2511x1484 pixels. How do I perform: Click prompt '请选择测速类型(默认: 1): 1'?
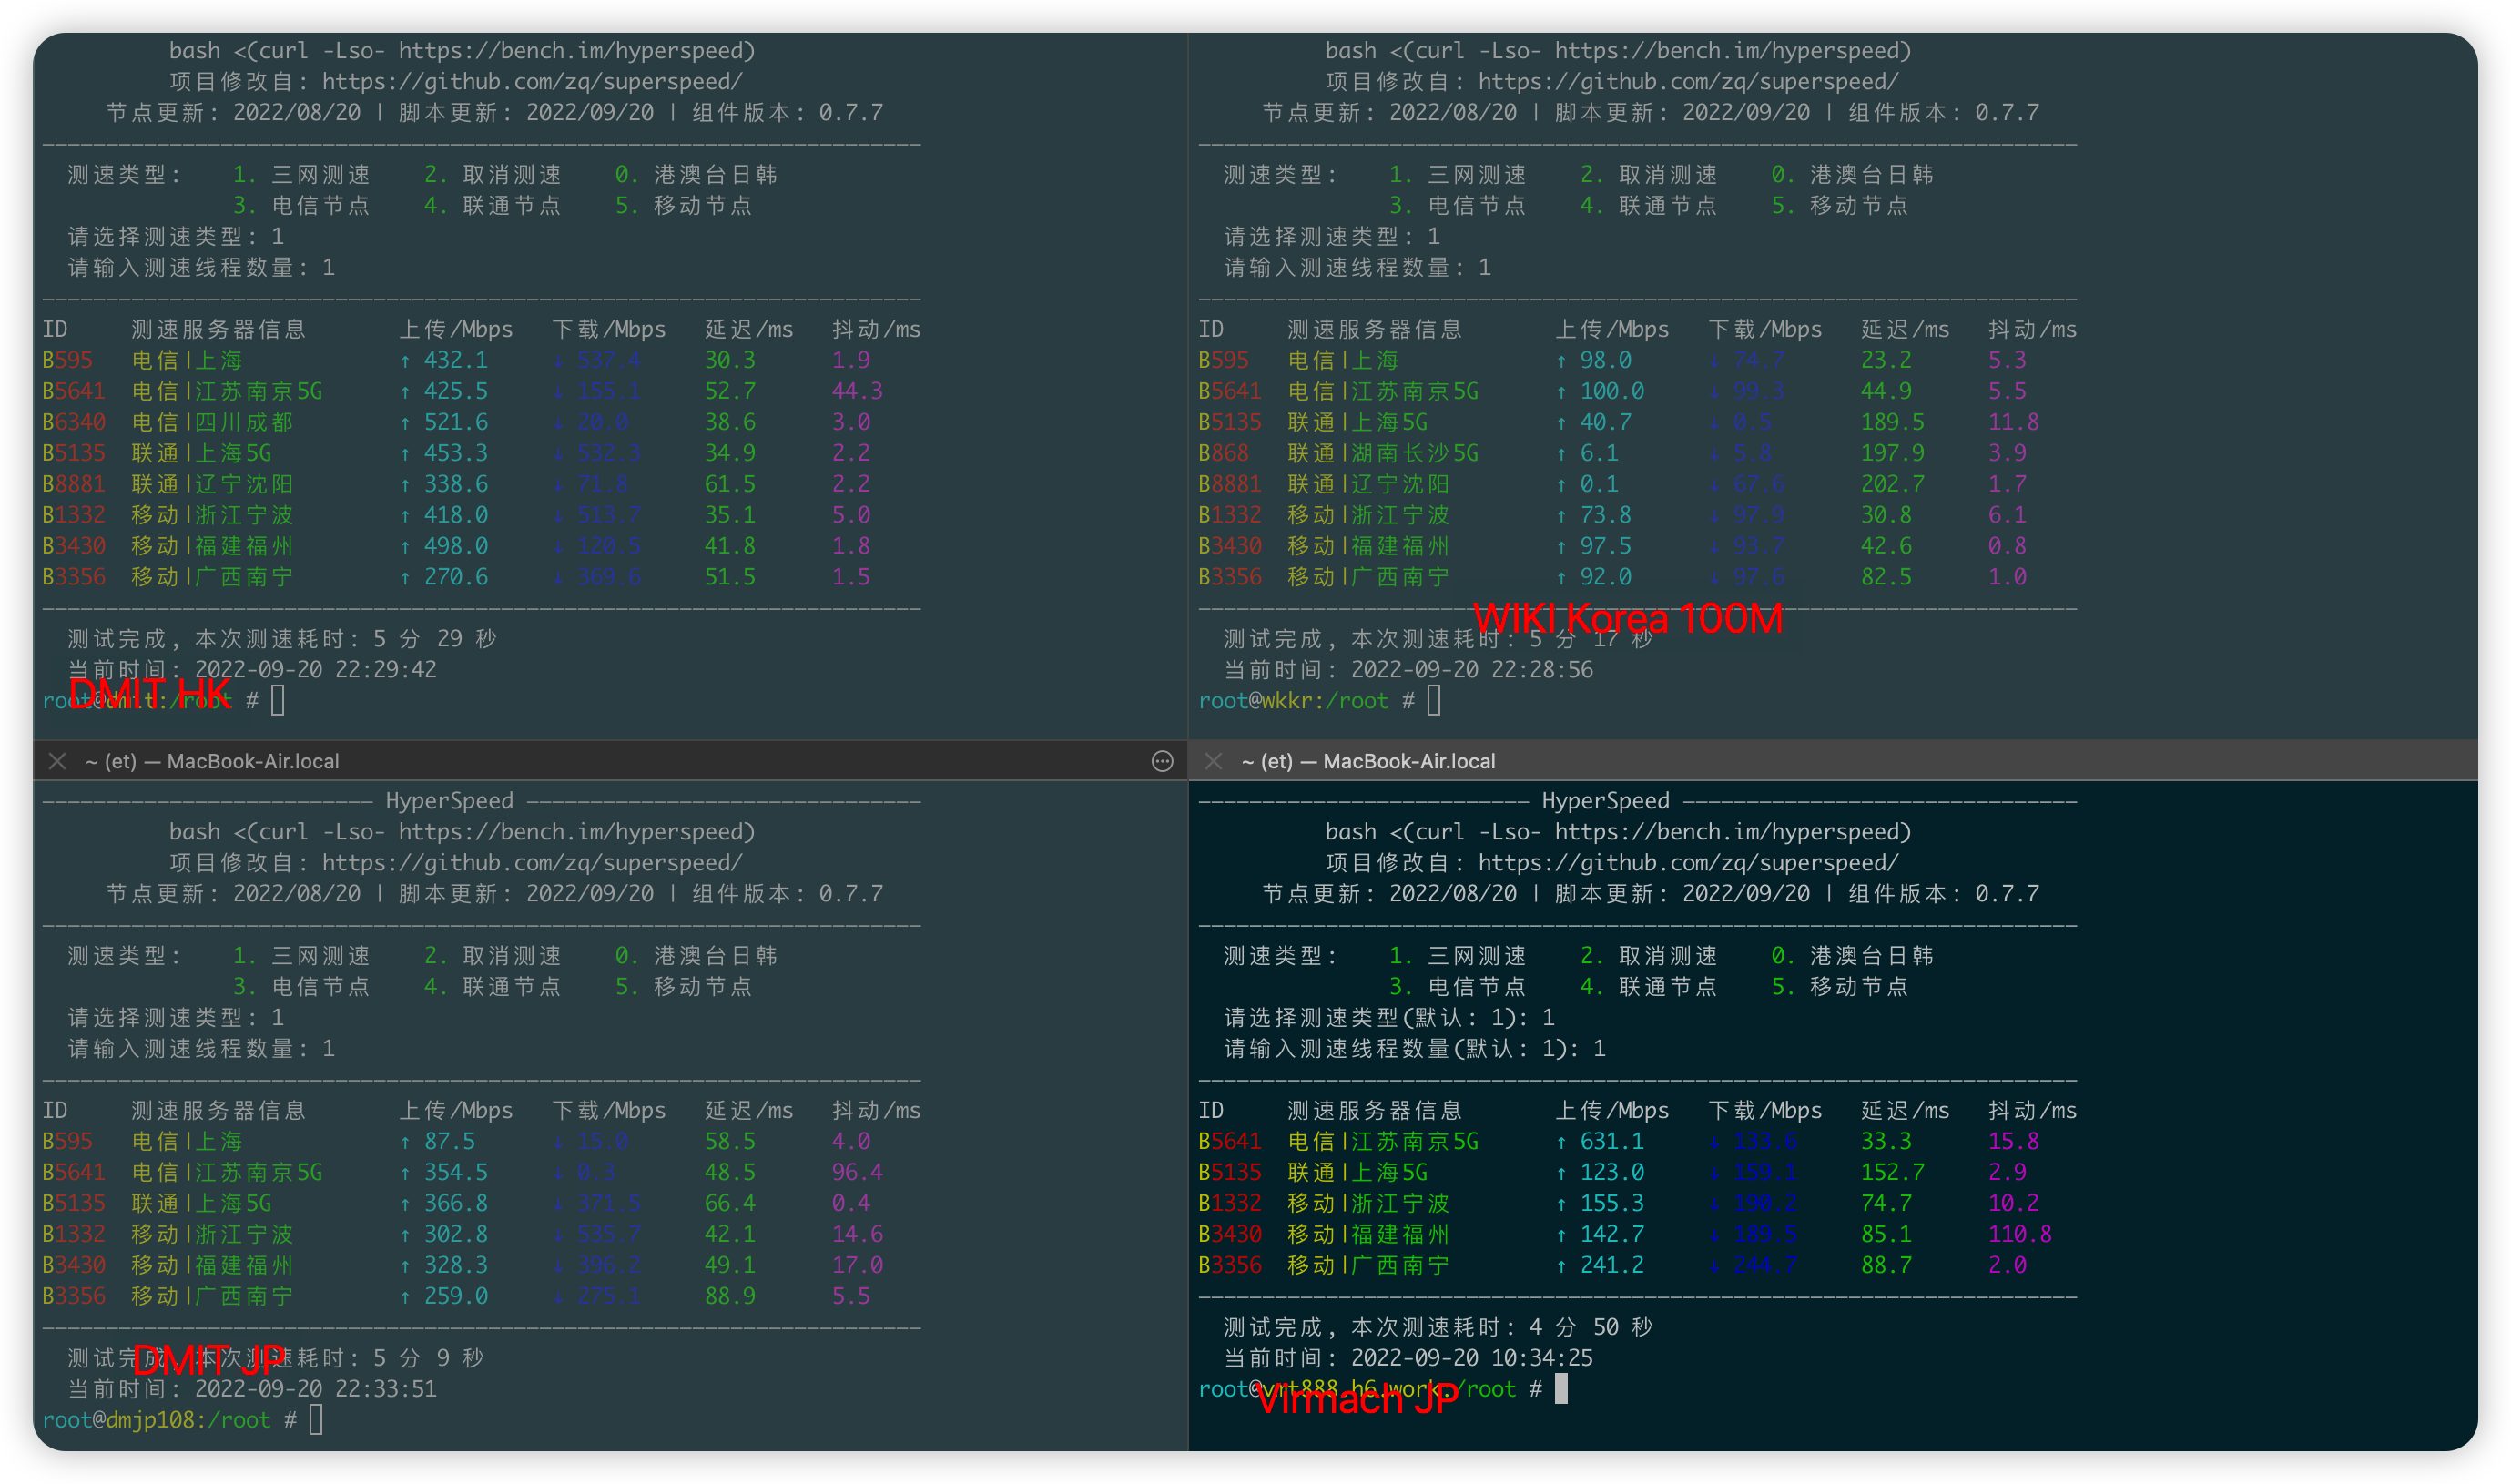[x=1389, y=1017]
